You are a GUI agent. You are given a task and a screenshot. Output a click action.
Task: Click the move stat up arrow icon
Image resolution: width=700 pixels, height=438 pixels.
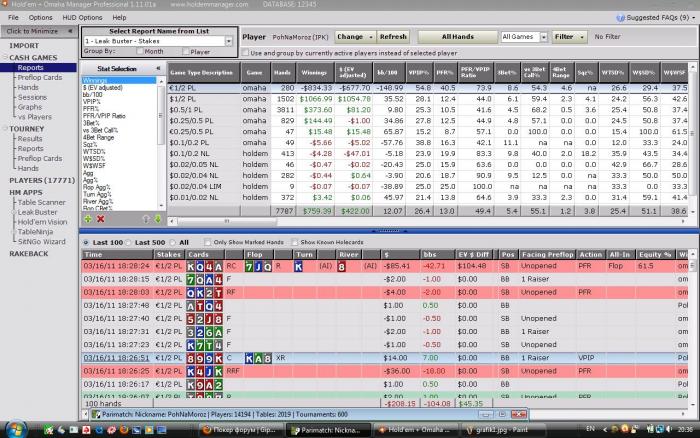pos(146,219)
